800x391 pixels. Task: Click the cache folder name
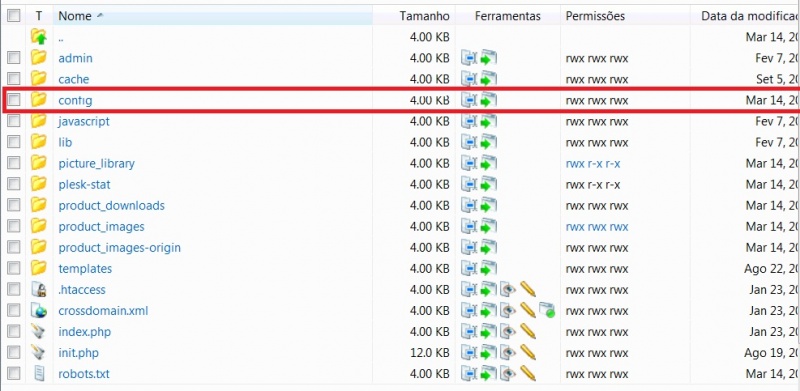coord(73,79)
